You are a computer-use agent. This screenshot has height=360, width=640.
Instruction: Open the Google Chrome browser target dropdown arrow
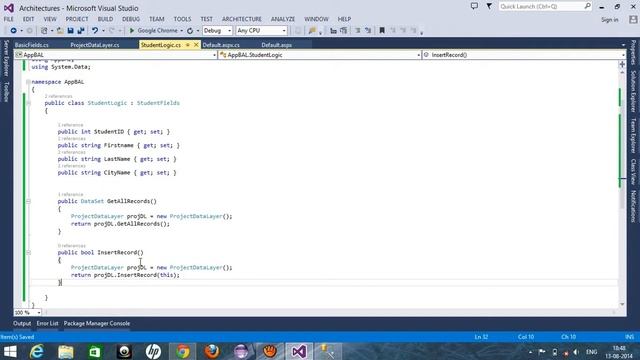tap(181, 31)
